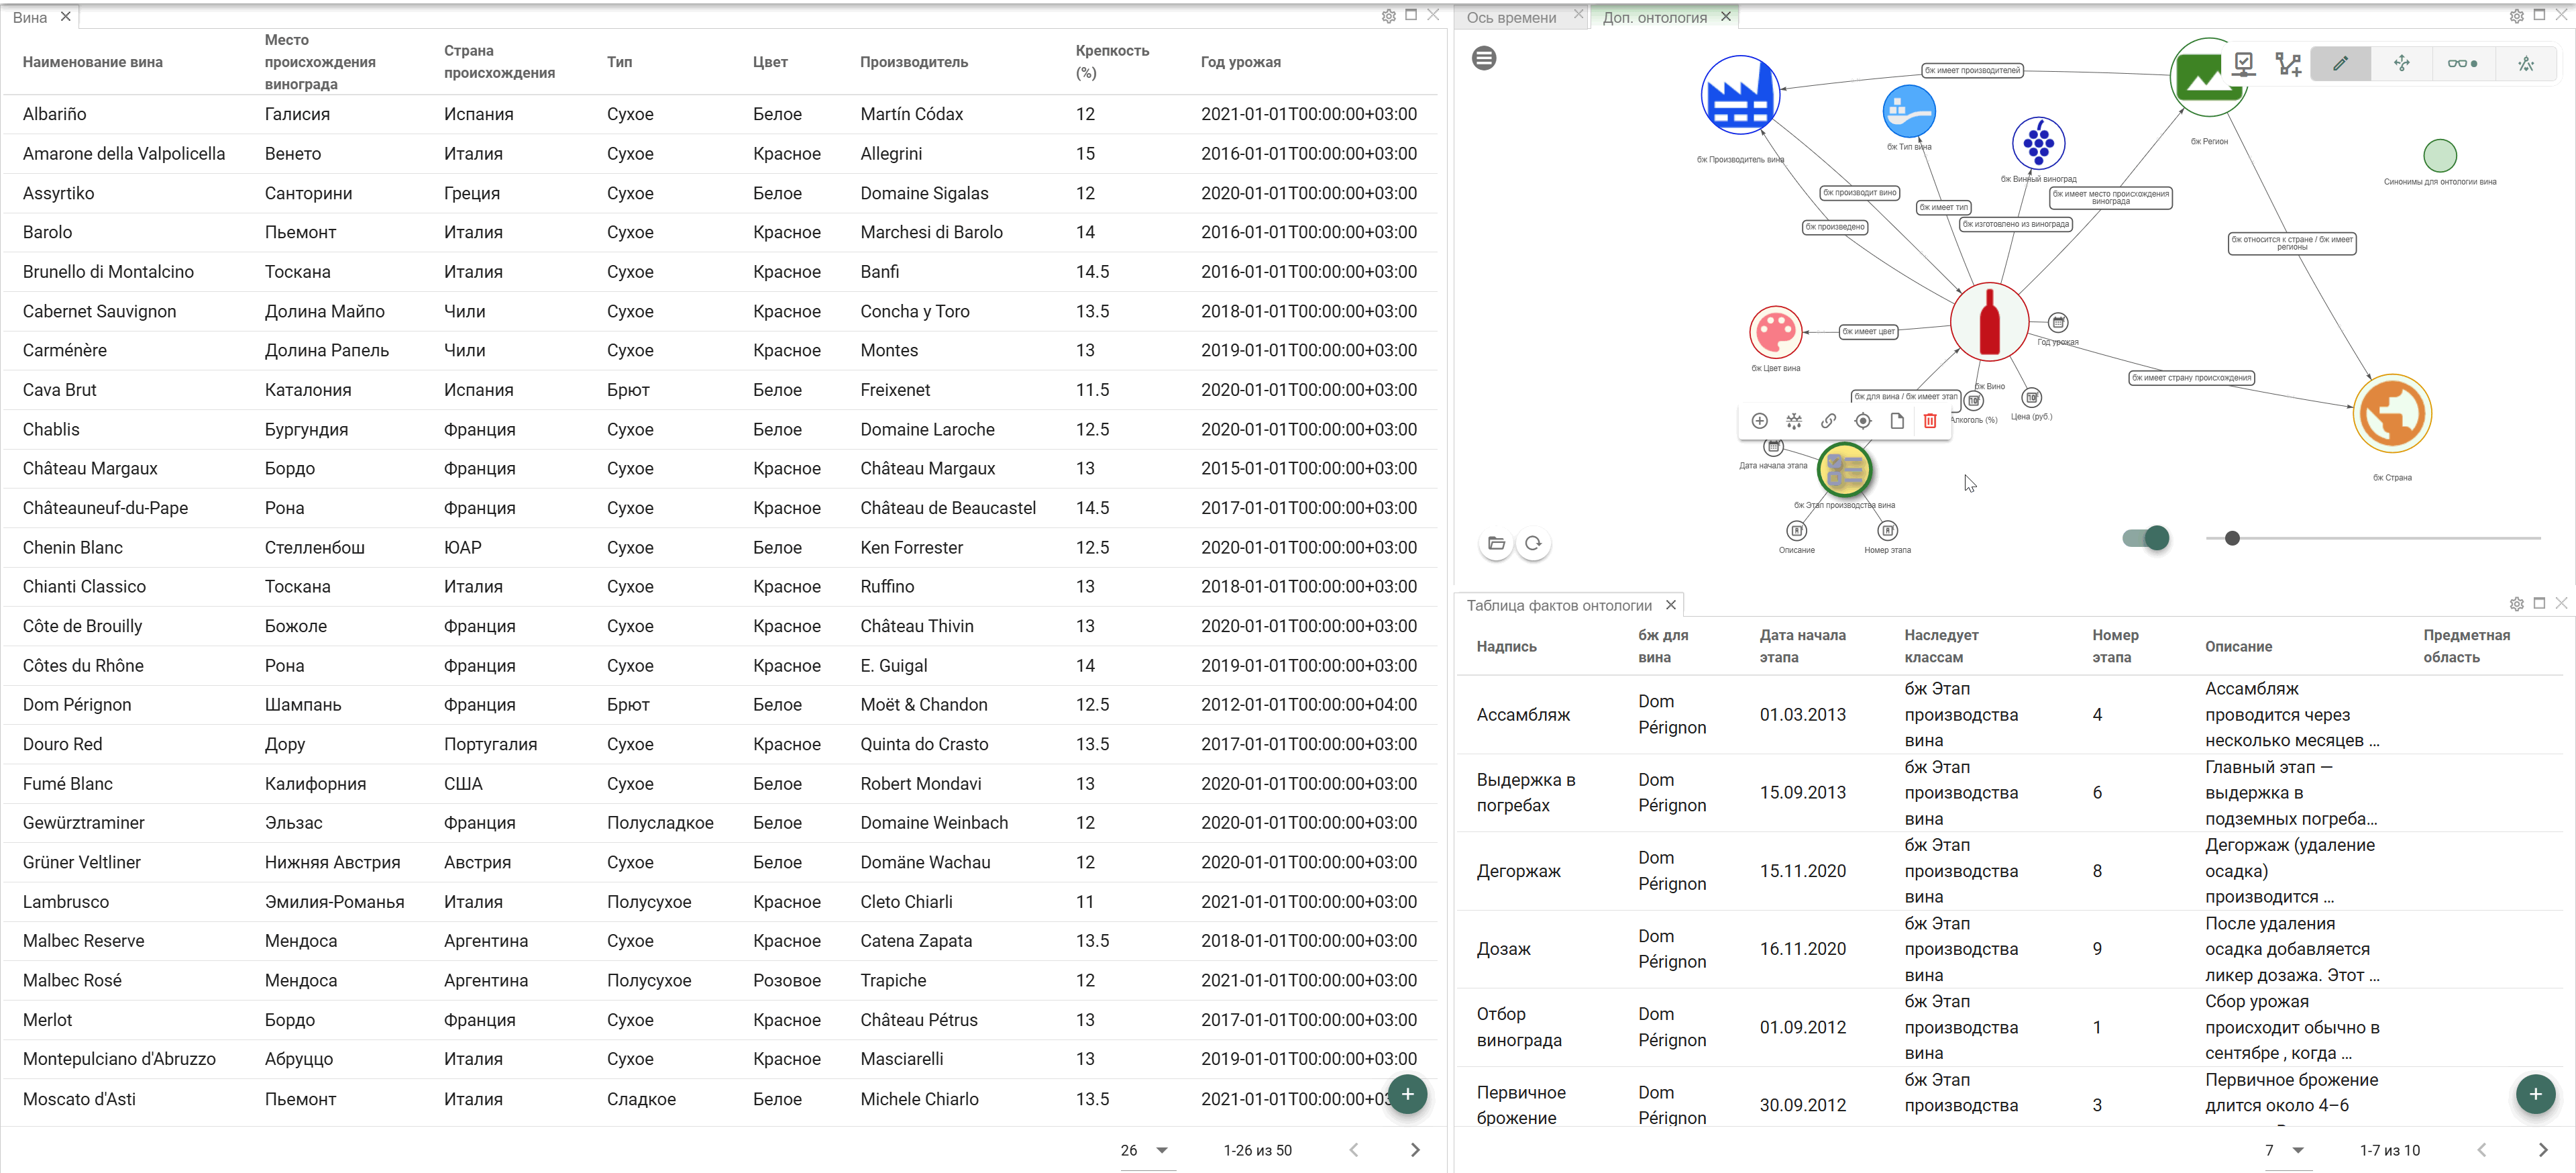Select the Синонимы для онтологии вина node
Image resolution: width=2576 pixels, height=1173 pixels.
click(2440, 155)
